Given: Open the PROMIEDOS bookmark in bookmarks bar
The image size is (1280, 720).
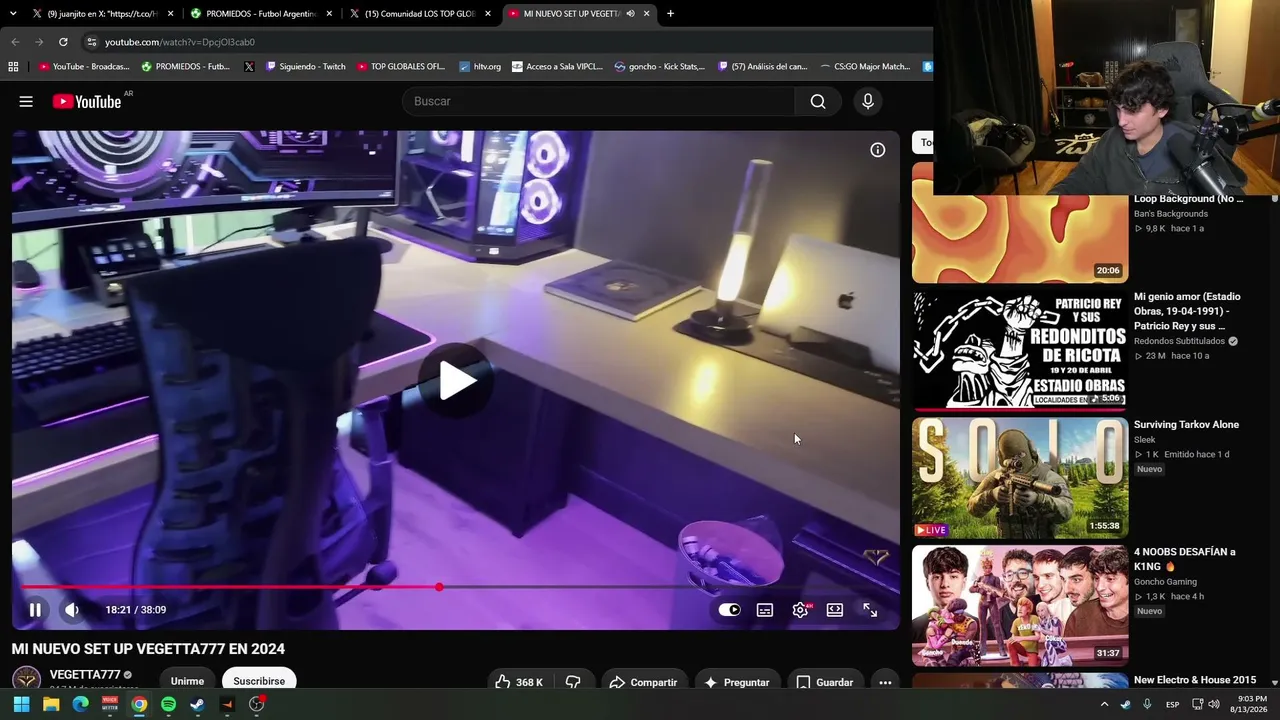Looking at the screenshot, I should point(186,67).
